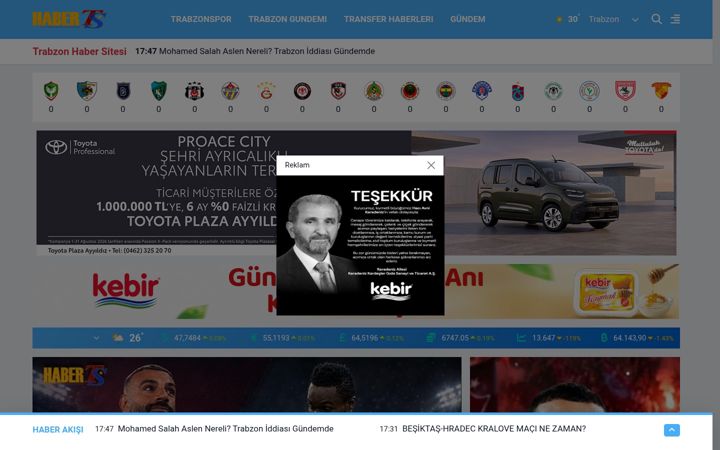Image resolution: width=720 pixels, height=450 pixels.
Task: Select the Beşiktaş team logo
Action: [x=195, y=91]
